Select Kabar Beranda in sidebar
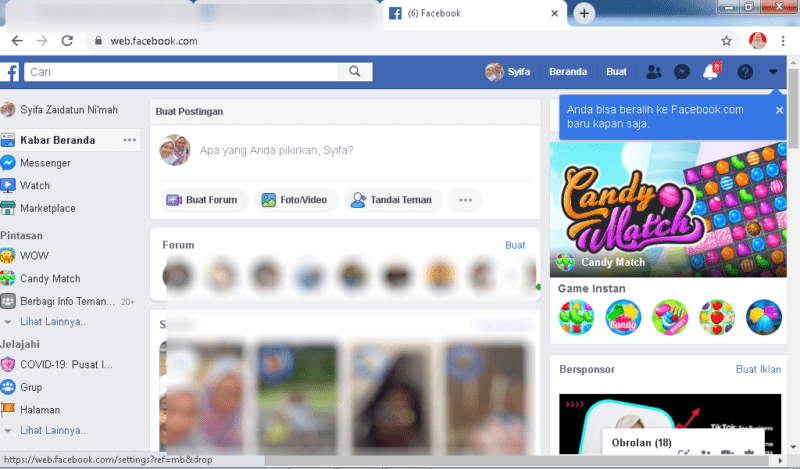Image resolution: width=800 pixels, height=469 pixels. pos(57,140)
